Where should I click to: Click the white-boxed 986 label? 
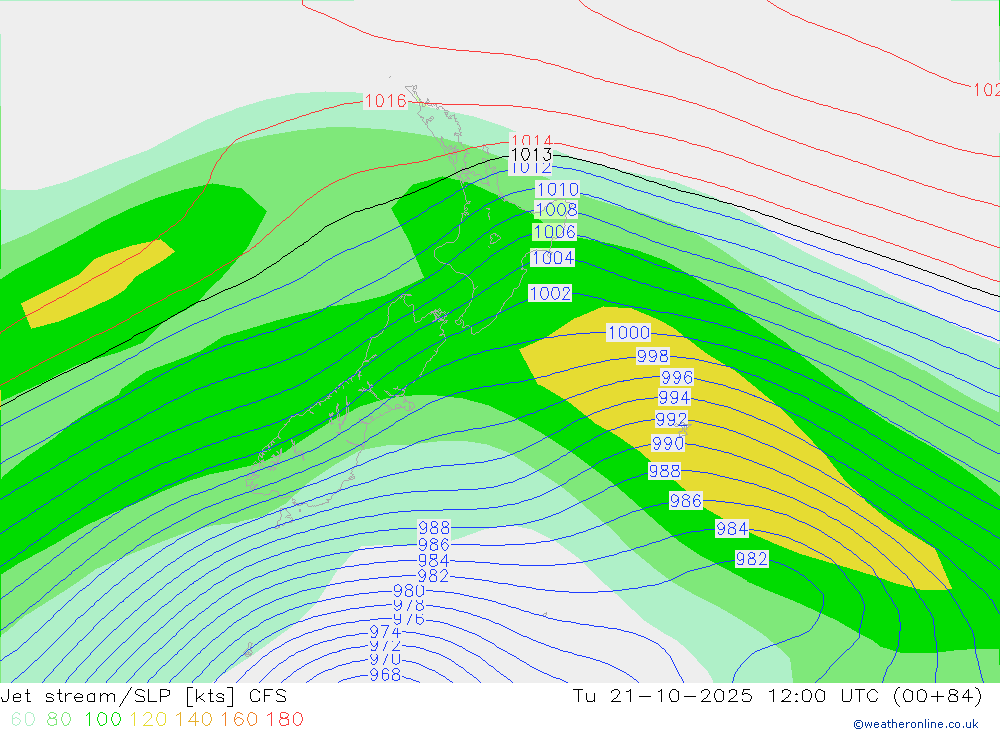click(686, 500)
